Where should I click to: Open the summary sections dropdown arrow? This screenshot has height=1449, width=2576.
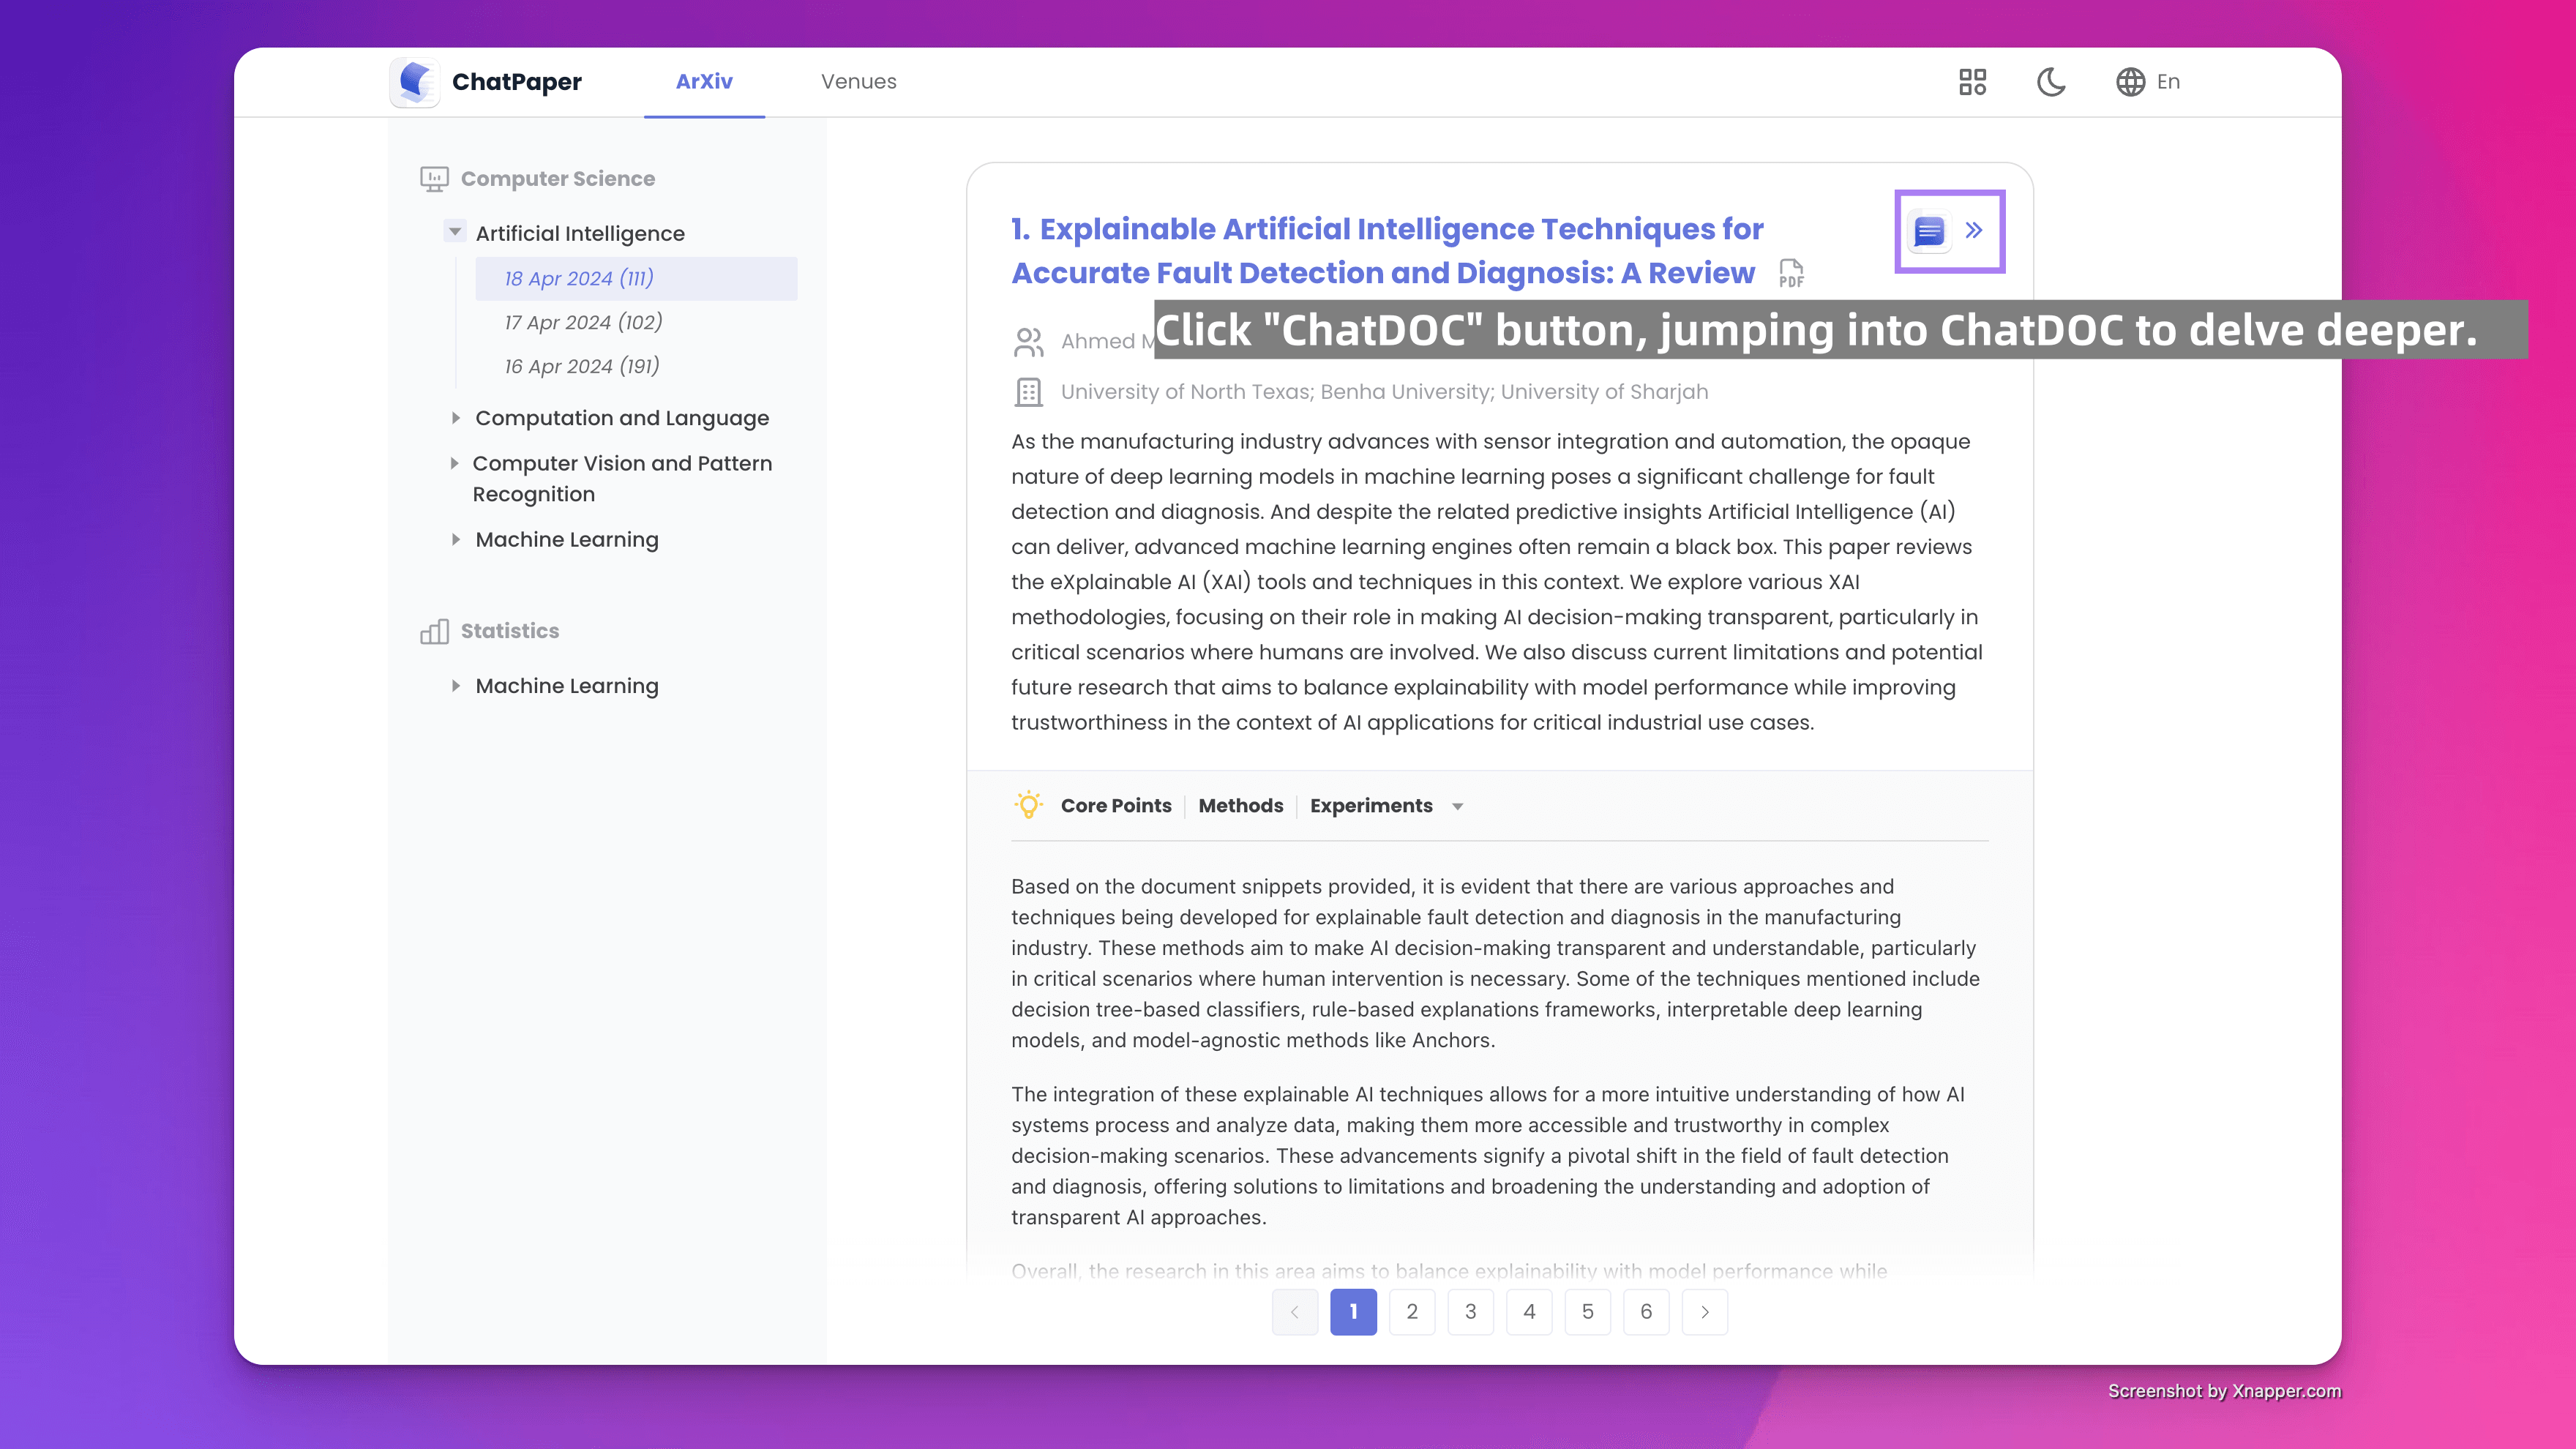click(1457, 807)
